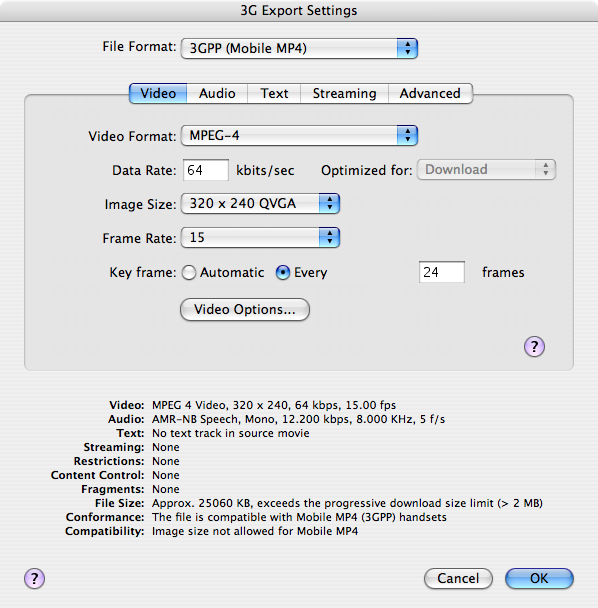Click the 3G Export Settings title
This screenshot has height=608, width=598.
(299, 10)
